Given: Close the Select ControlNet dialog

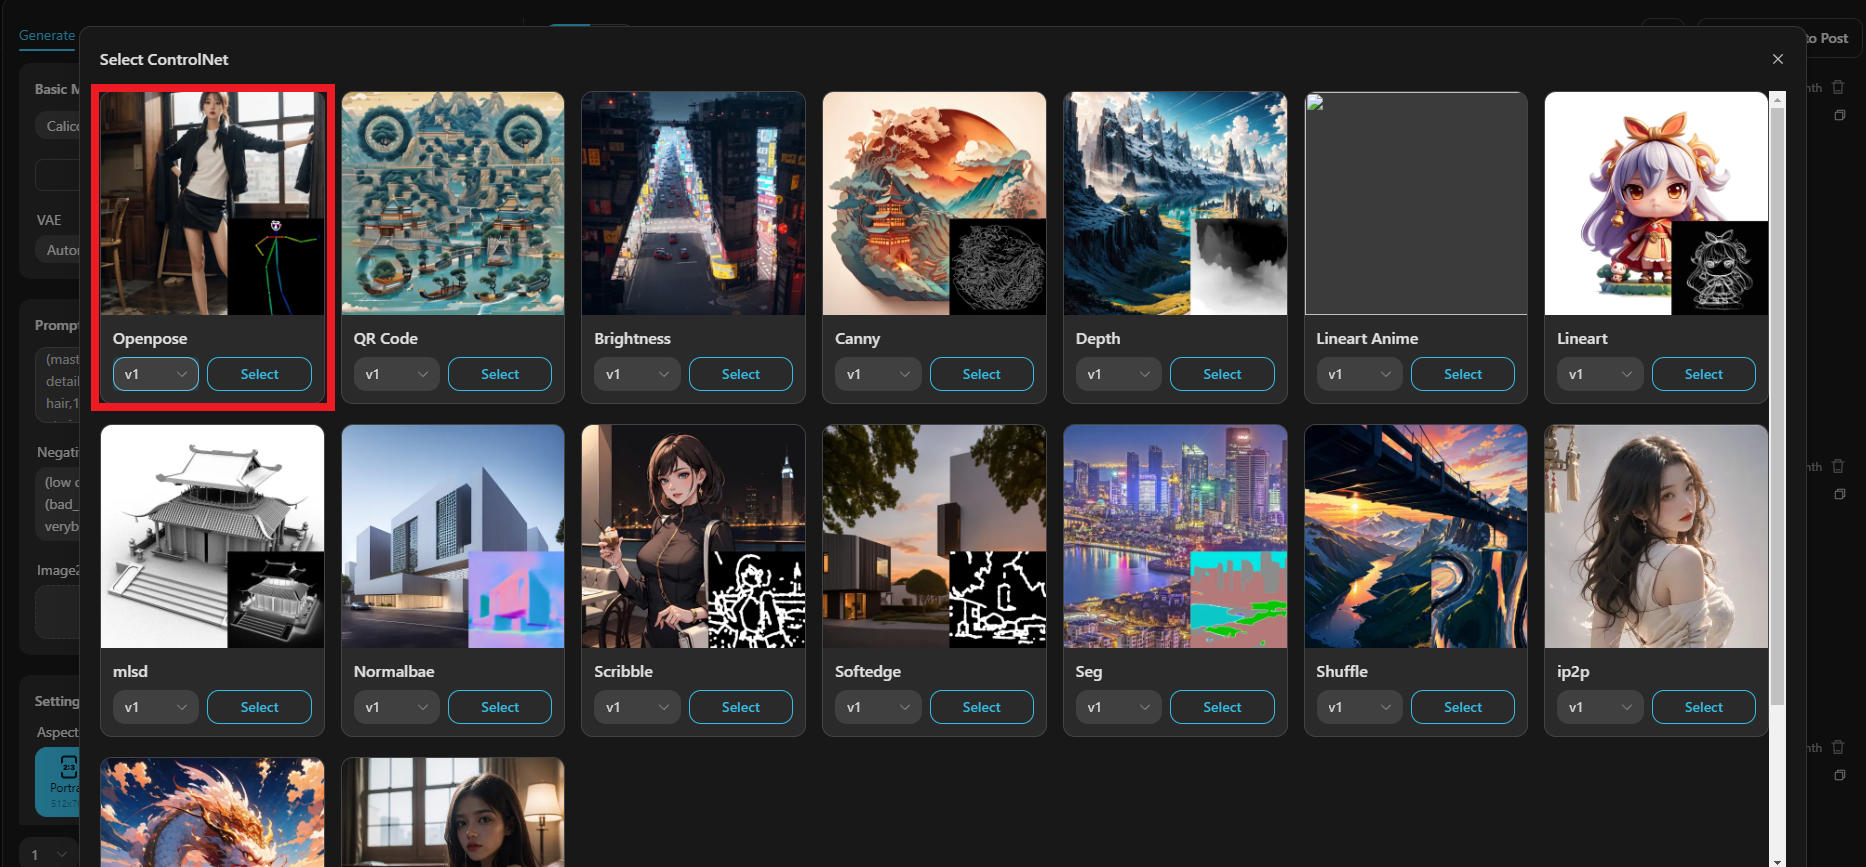Looking at the screenshot, I should tap(1777, 59).
